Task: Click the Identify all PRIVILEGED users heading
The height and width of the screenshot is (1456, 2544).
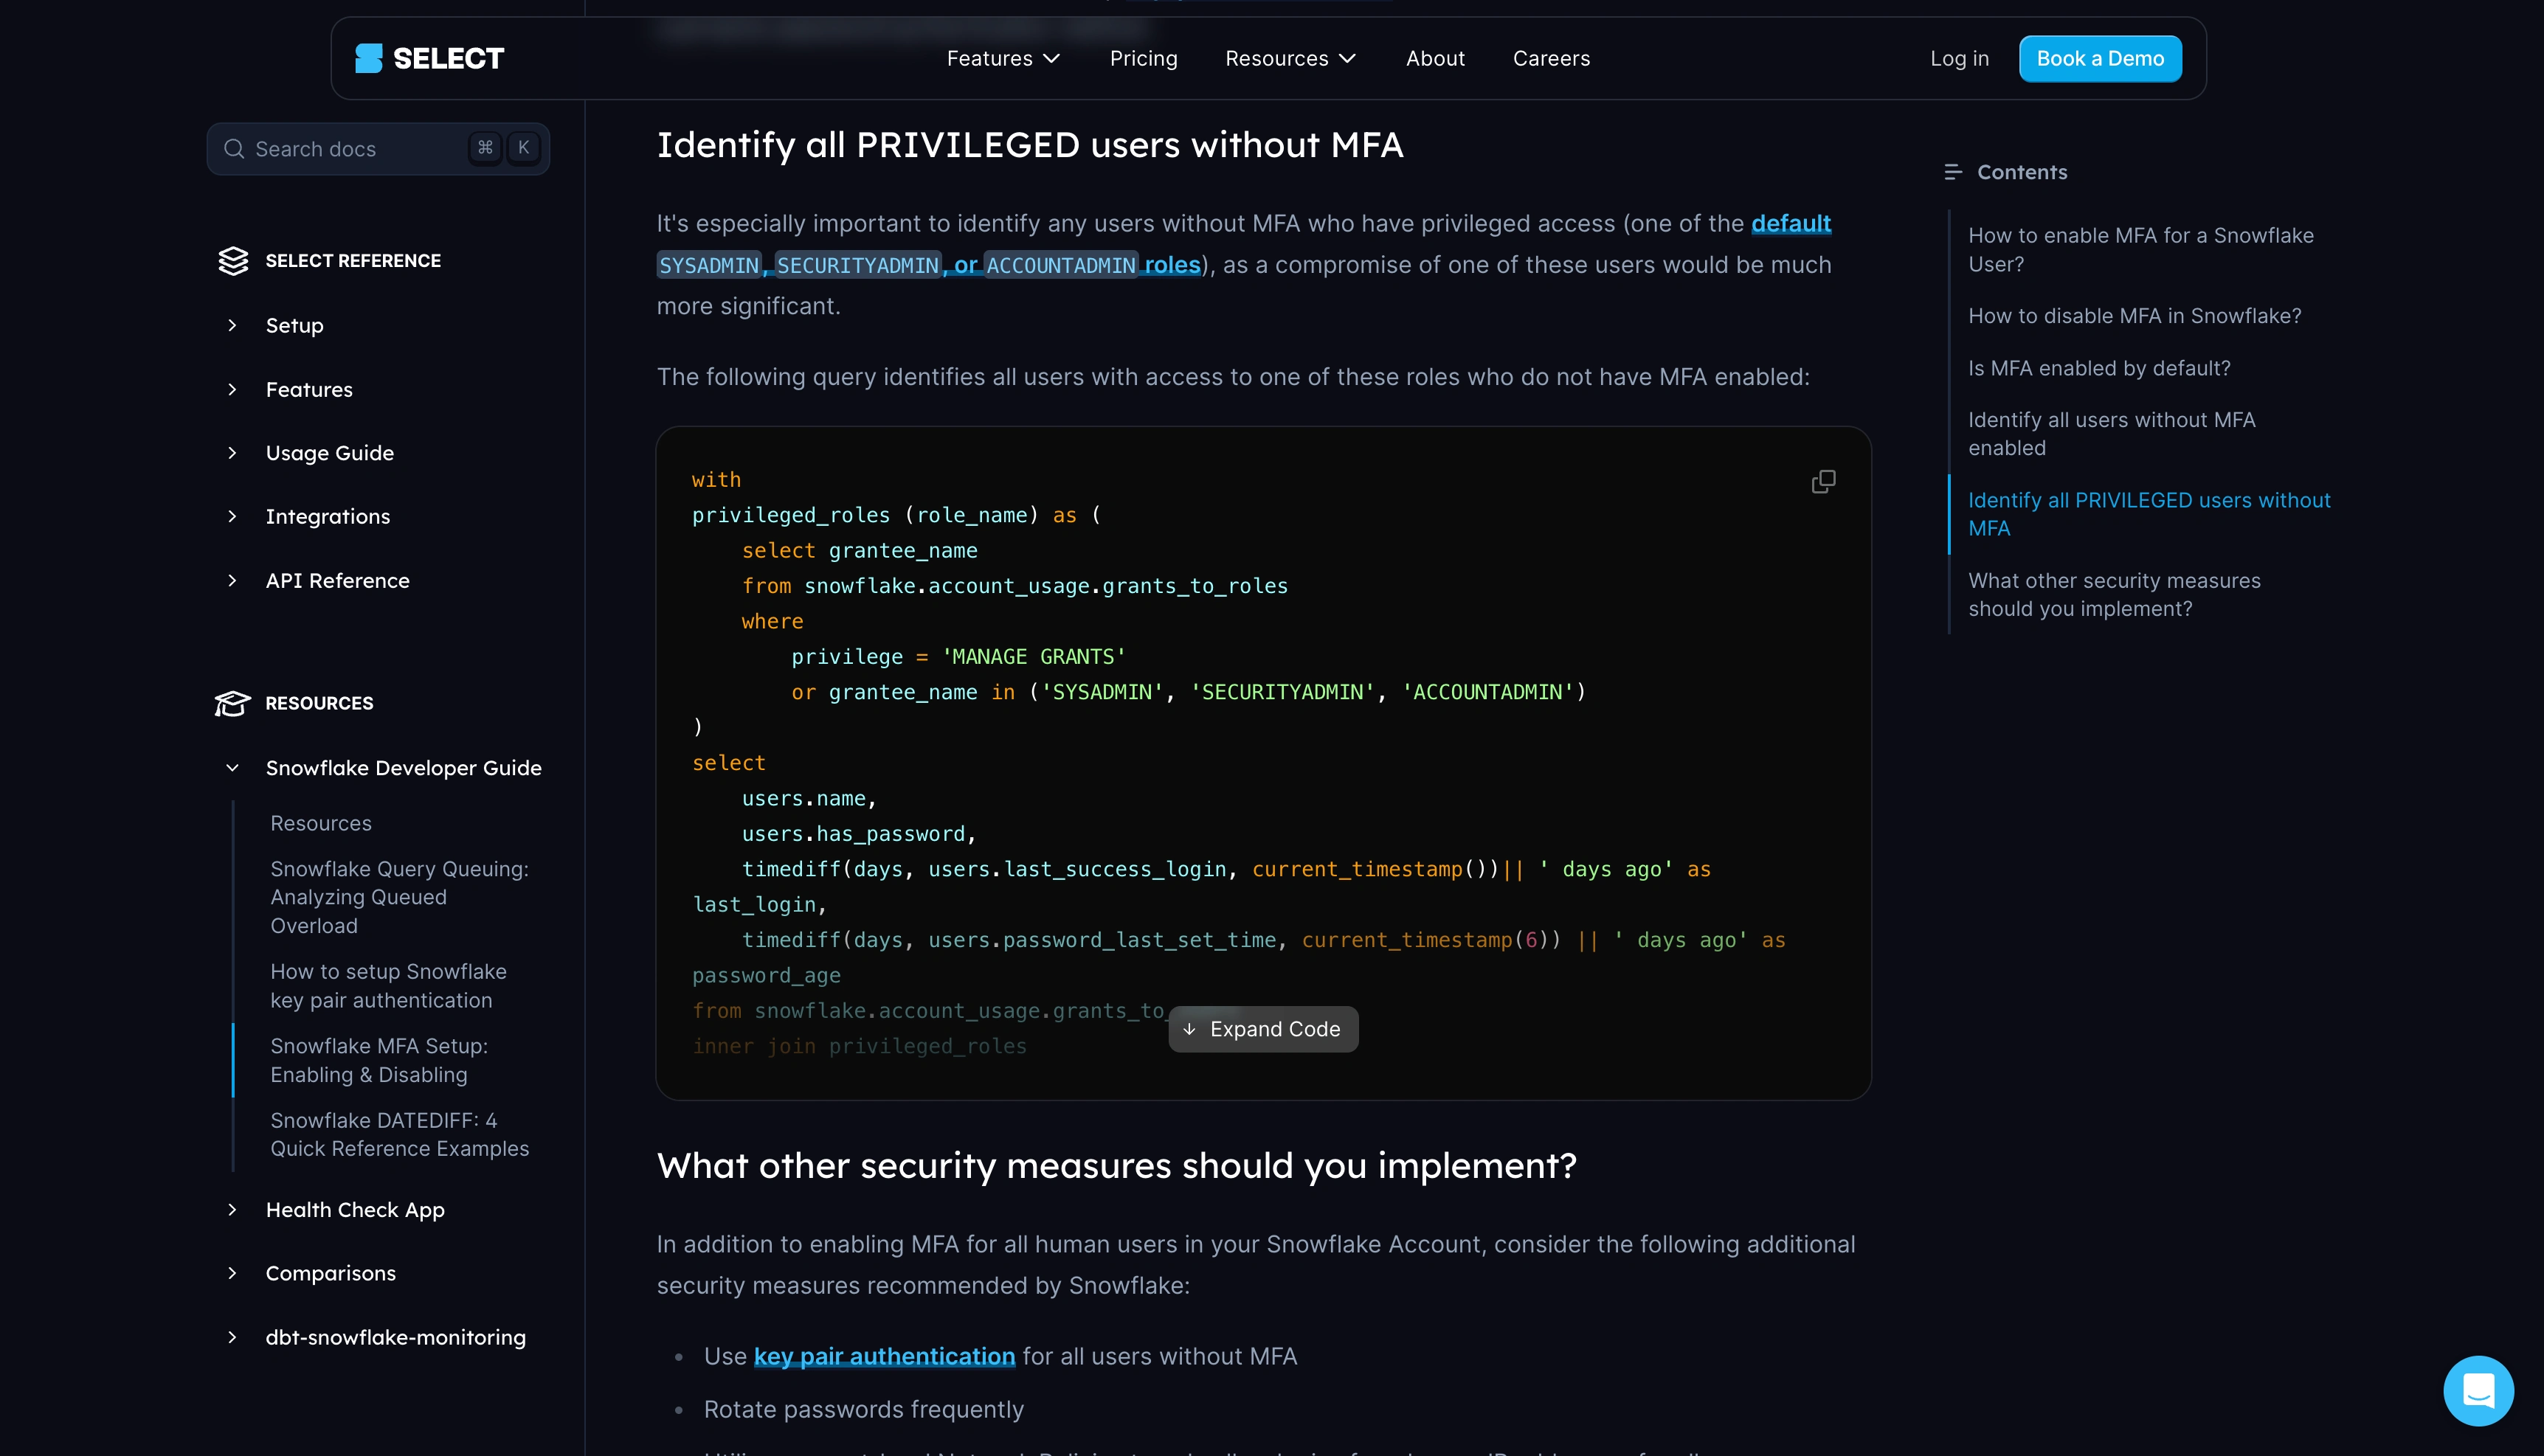Action: pos(1030,145)
